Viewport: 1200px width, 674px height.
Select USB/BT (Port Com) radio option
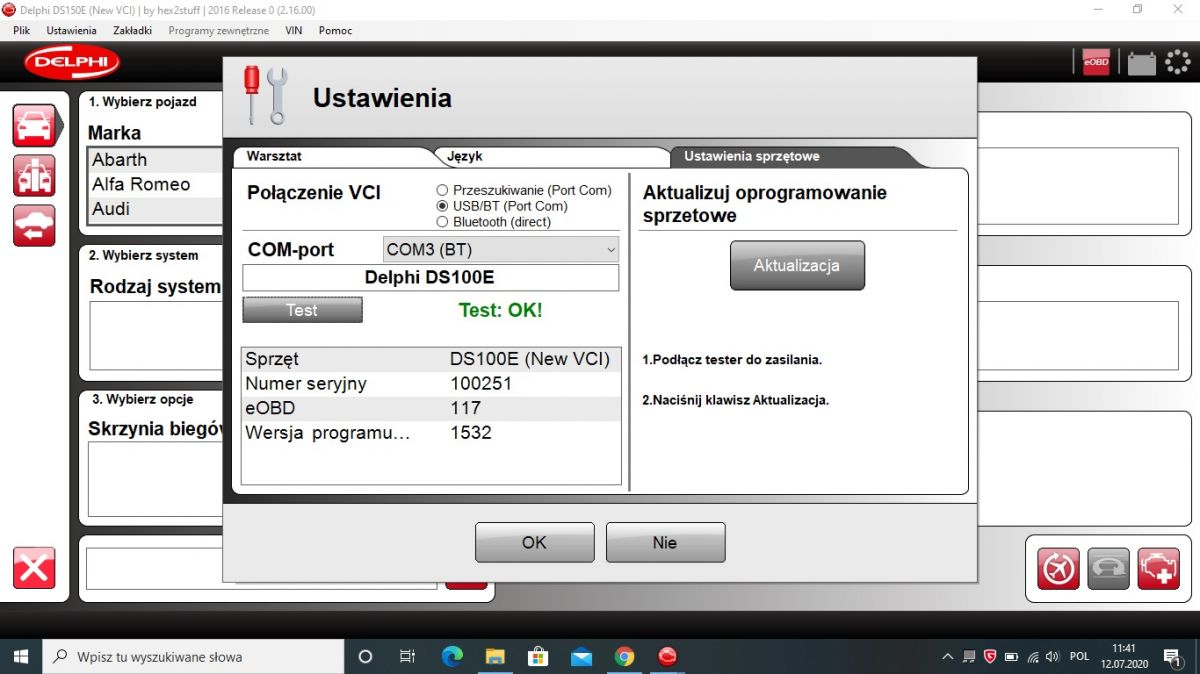442,206
